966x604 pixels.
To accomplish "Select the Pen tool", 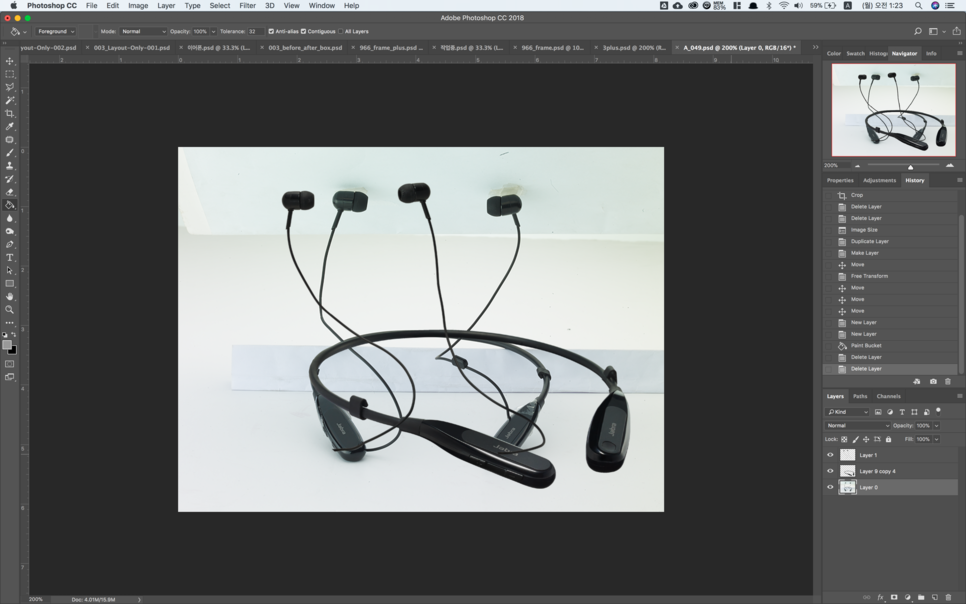I will pyautogui.click(x=9, y=245).
